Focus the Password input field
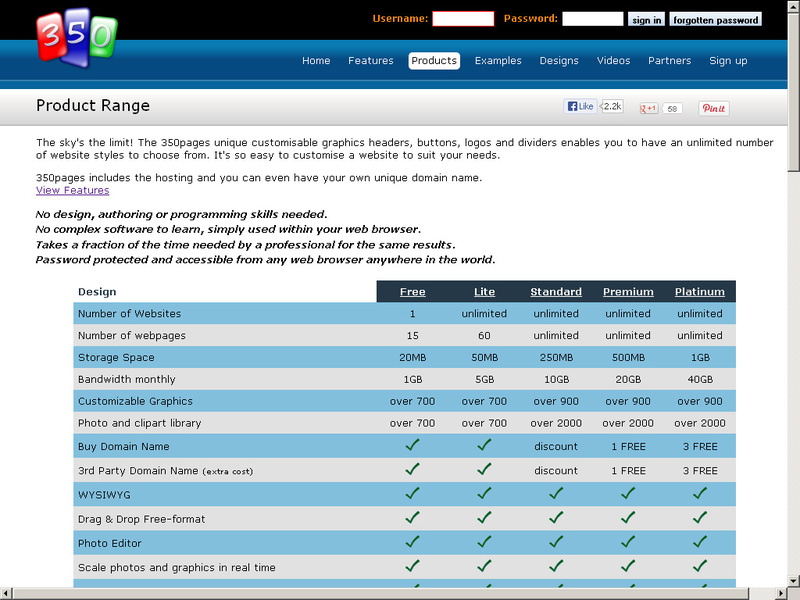The height and width of the screenshot is (600, 800). point(592,19)
